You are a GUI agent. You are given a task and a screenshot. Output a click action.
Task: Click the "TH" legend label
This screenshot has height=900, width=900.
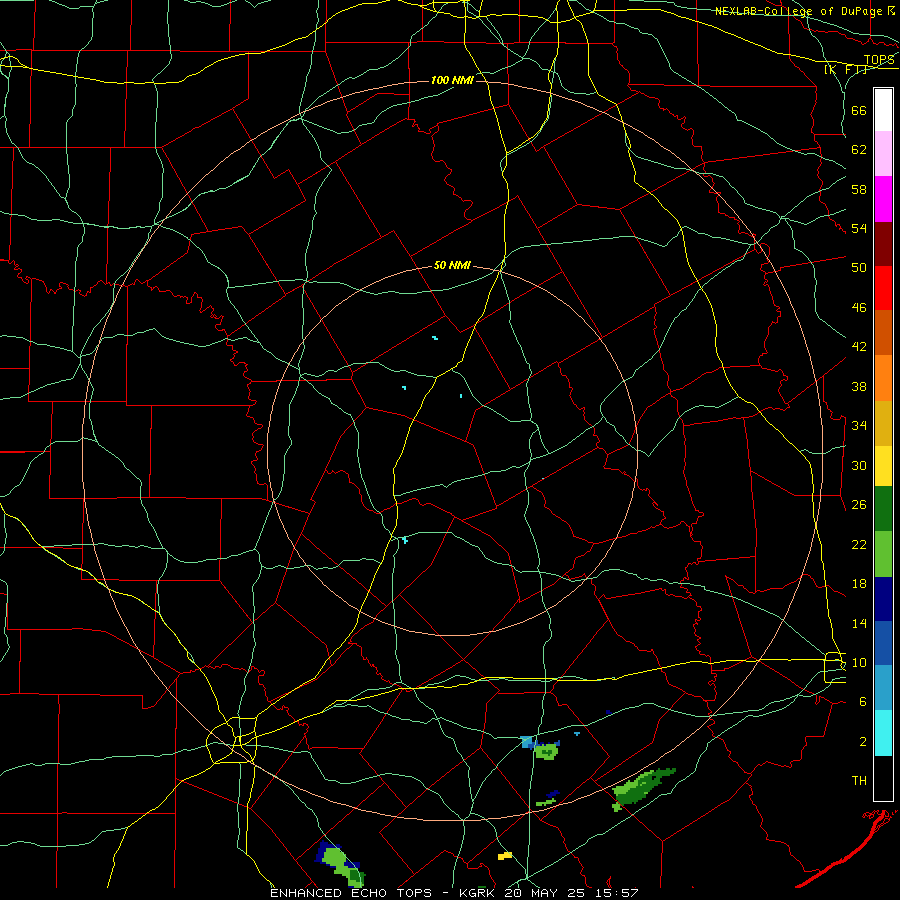pos(859,781)
